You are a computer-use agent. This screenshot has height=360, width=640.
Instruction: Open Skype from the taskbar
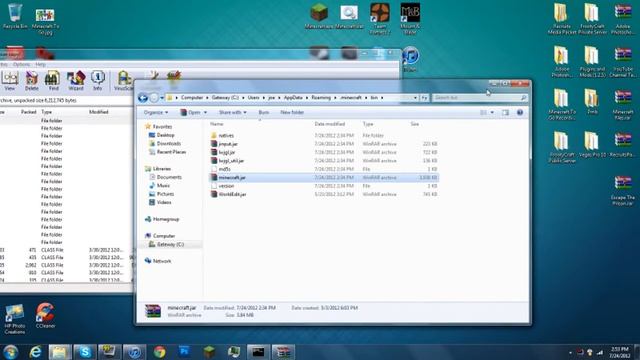pyautogui.click(x=85, y=352)
